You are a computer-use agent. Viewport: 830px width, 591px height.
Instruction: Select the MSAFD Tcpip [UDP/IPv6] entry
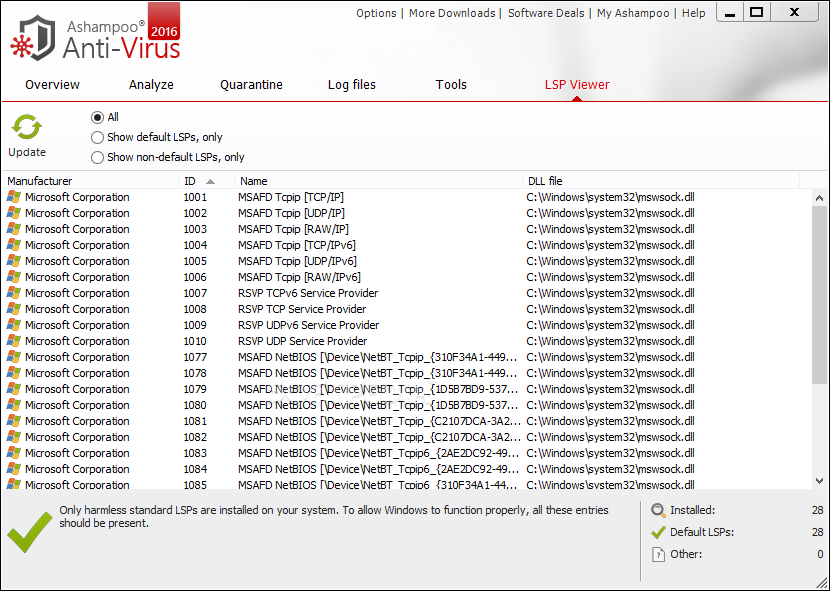[297, 261]
